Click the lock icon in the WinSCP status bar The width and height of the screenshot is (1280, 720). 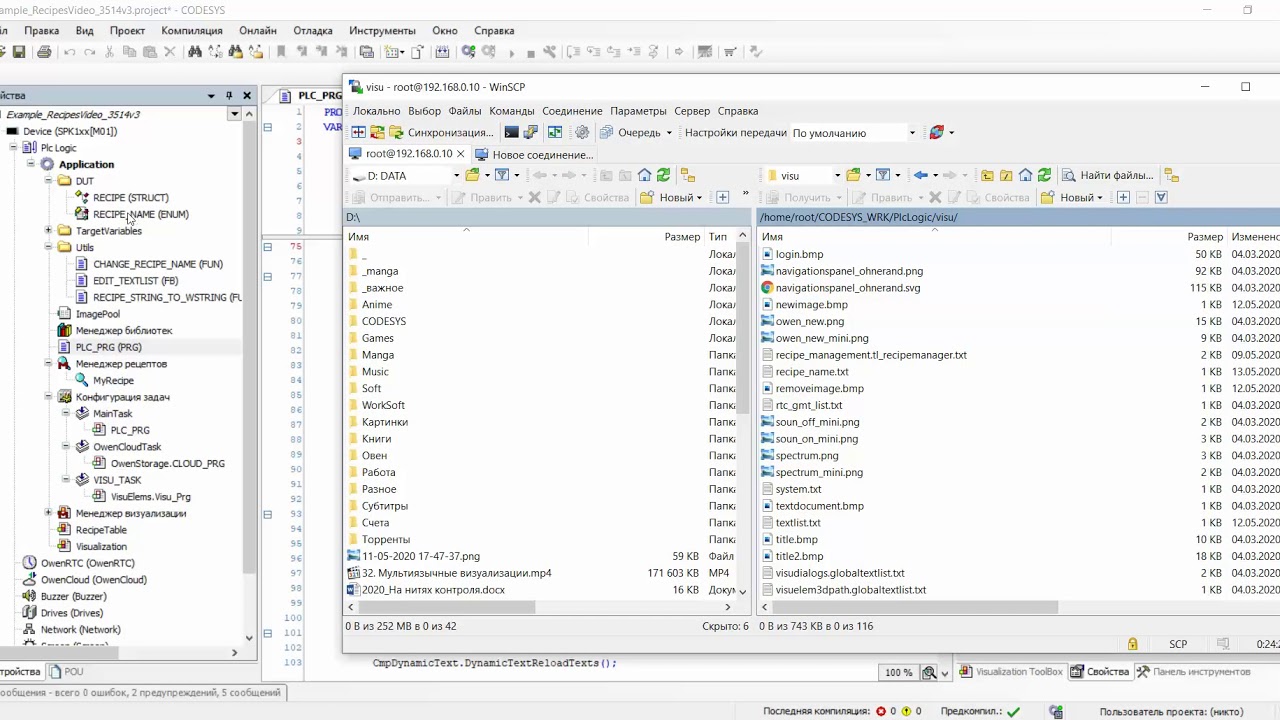1132,644
